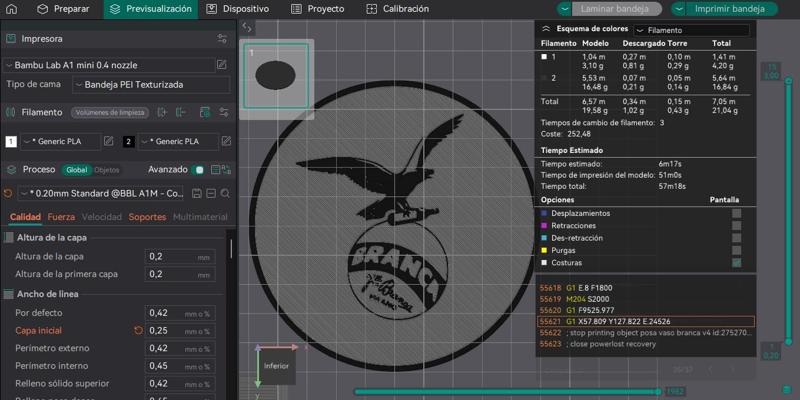Click the Altura de la capa input field

click(180, 257)
